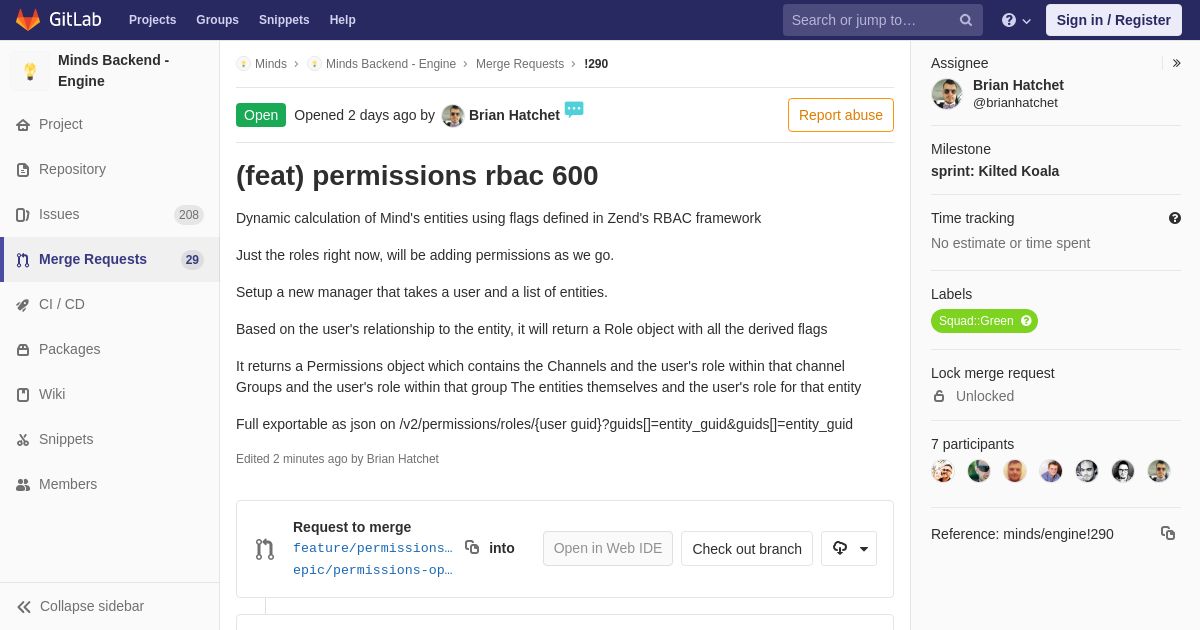
Task: Open the Issues sidebar item
Action: click(59, 214)
